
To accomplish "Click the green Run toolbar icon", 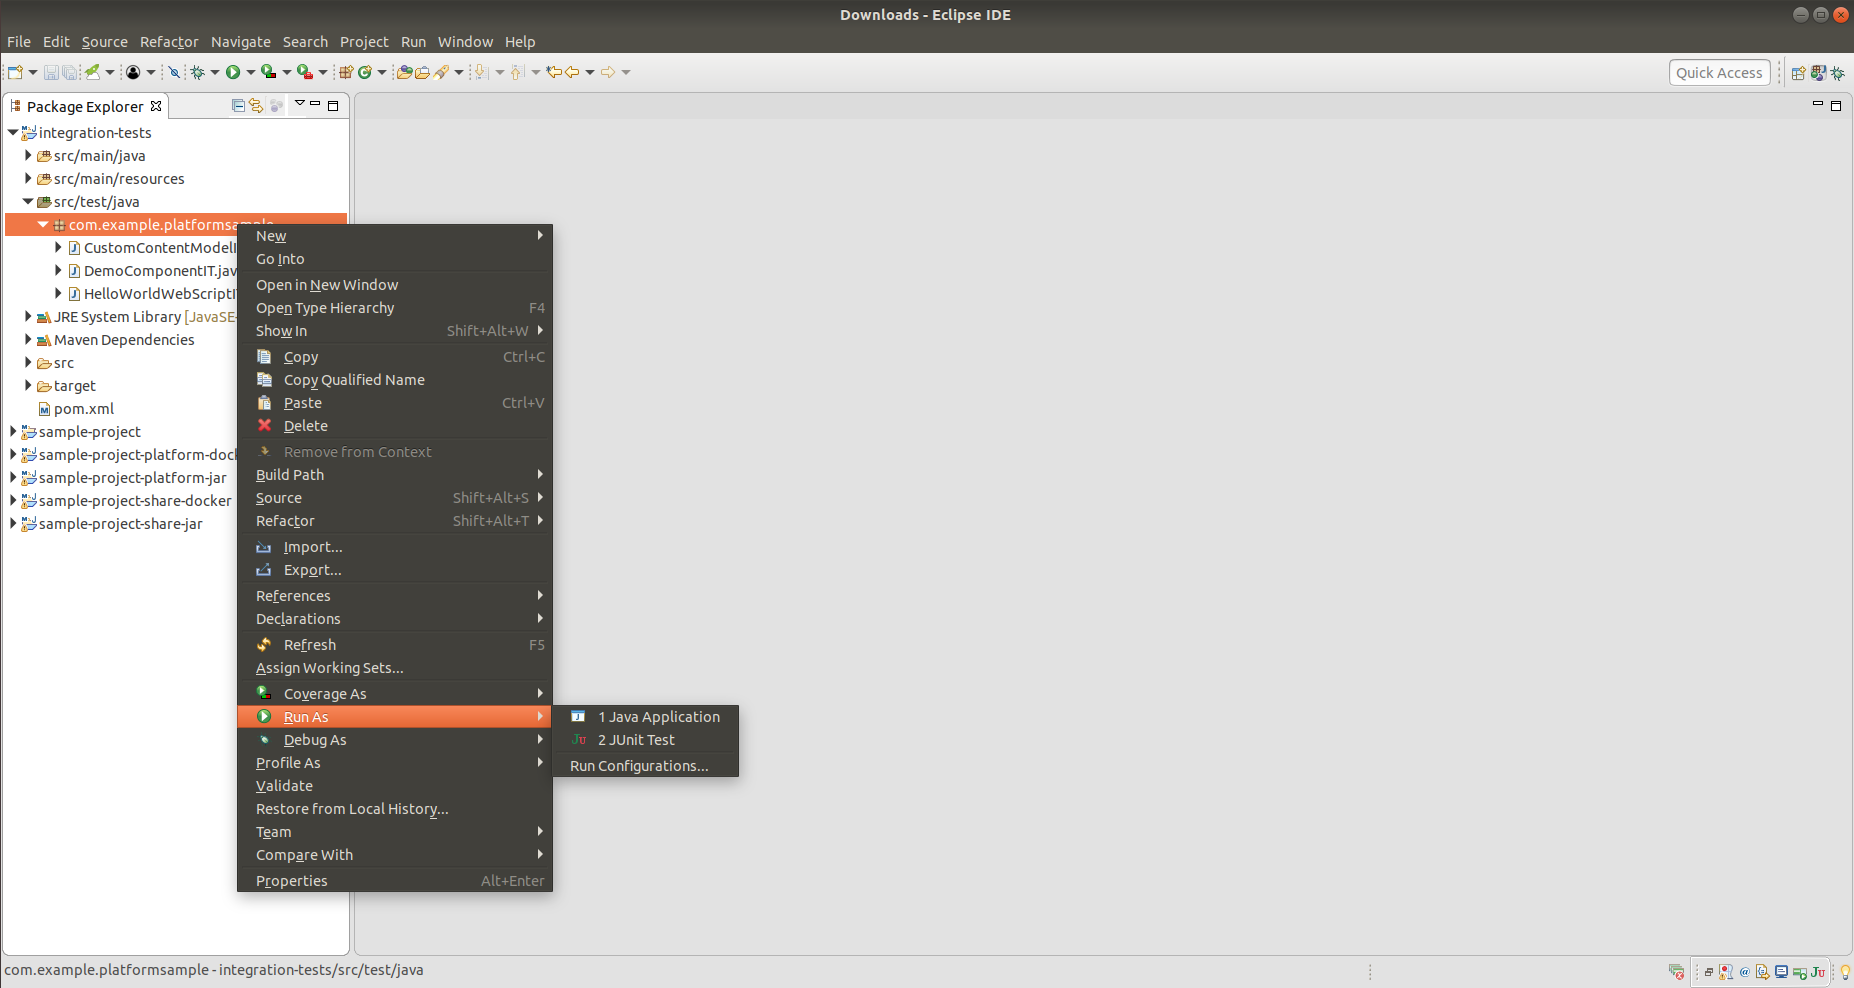I will [233, 72].
